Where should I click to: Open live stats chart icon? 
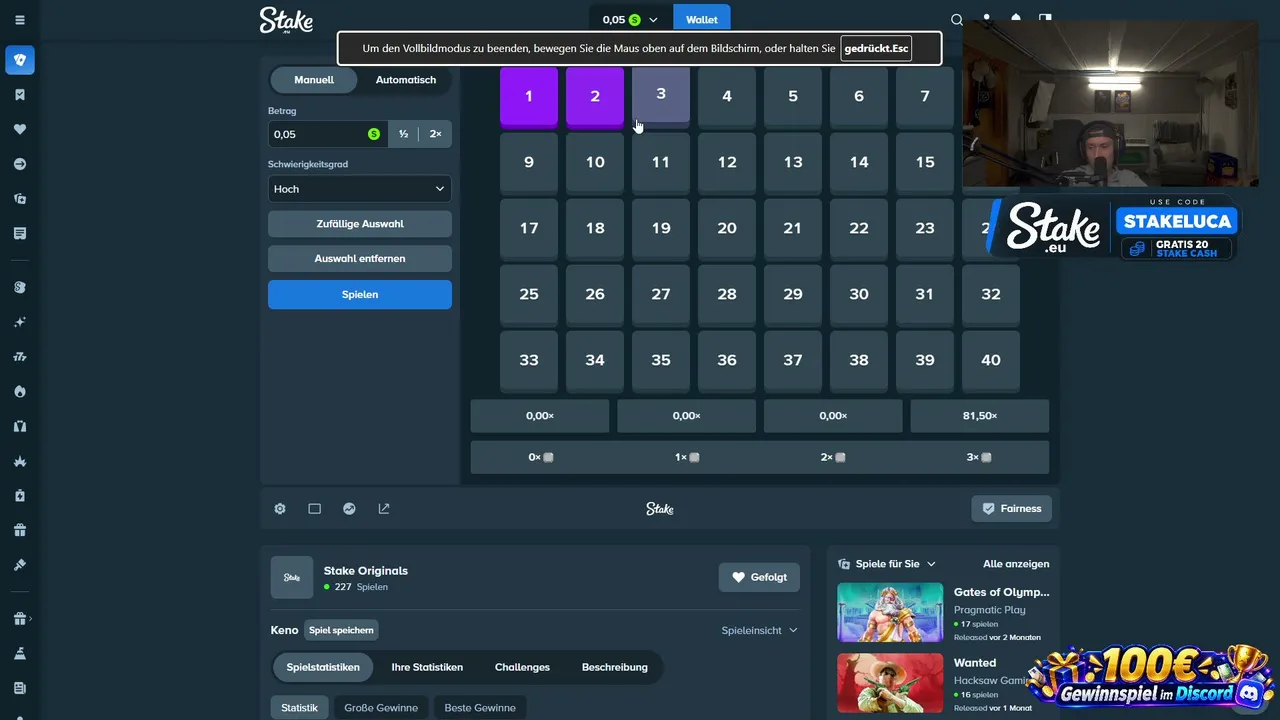point(349,509)
